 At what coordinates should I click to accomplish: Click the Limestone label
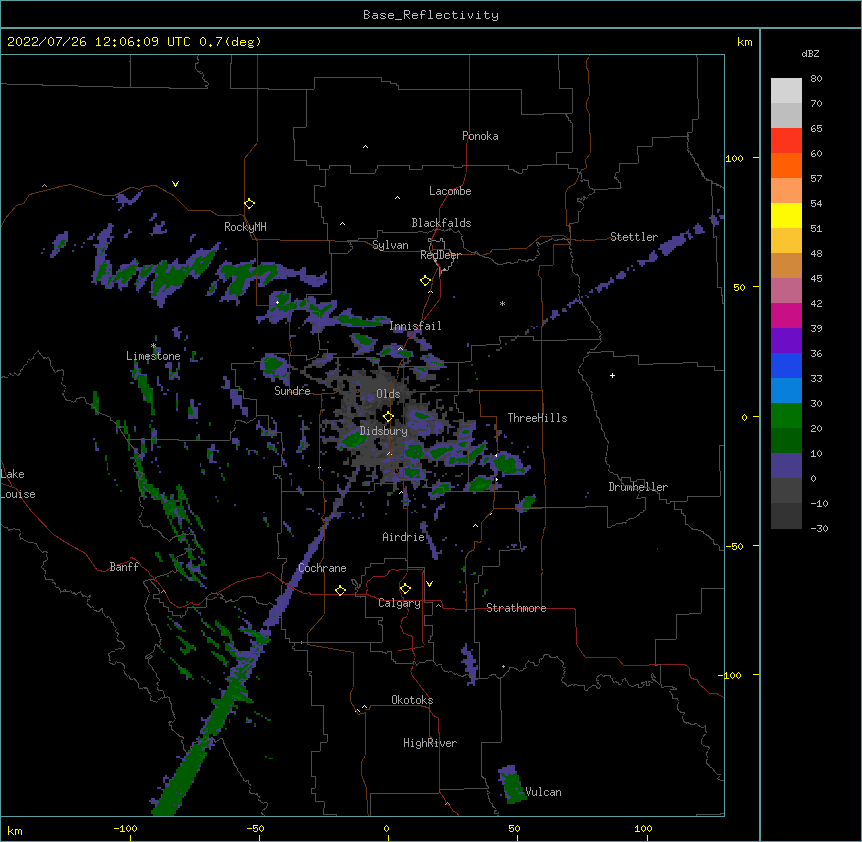[x=153, y=356]
